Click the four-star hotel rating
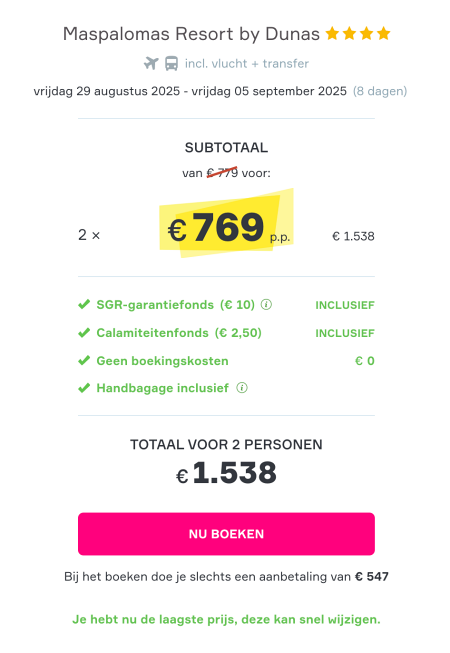The image size is (450, 653). (x=358, y=33)
